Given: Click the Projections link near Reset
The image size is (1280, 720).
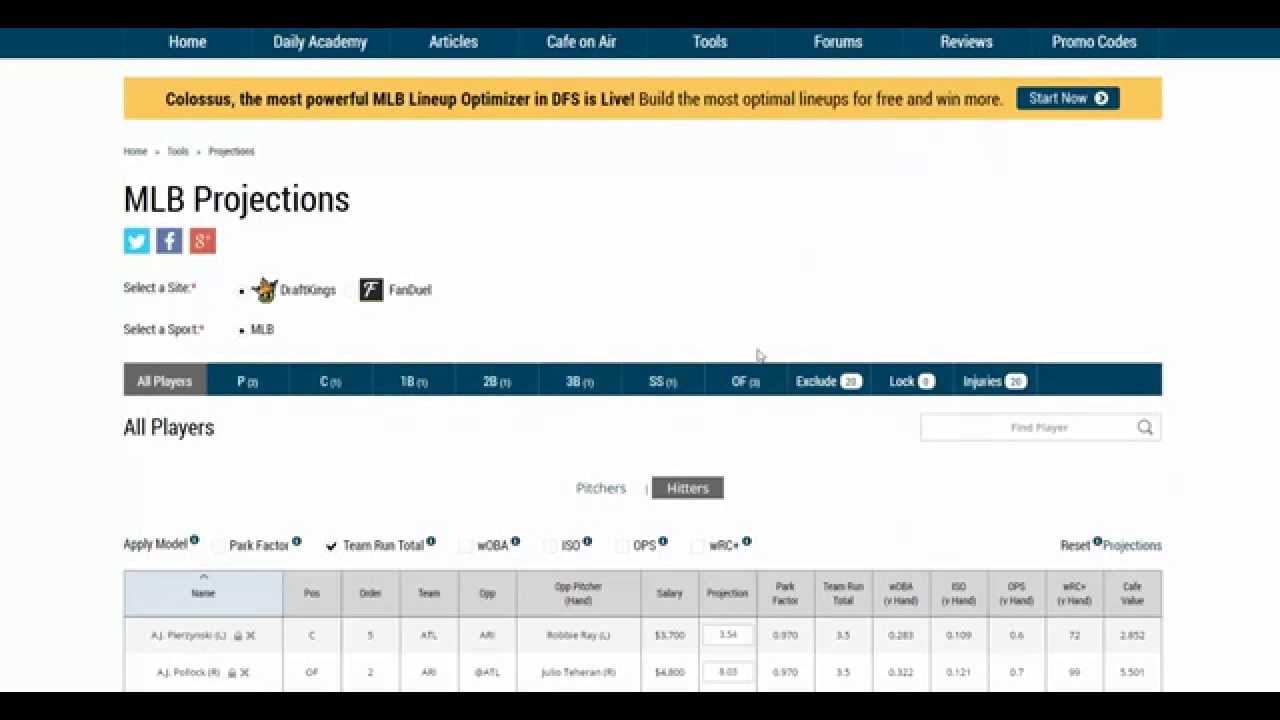Looking at the screenshot, I should [x=1133, y=546].
